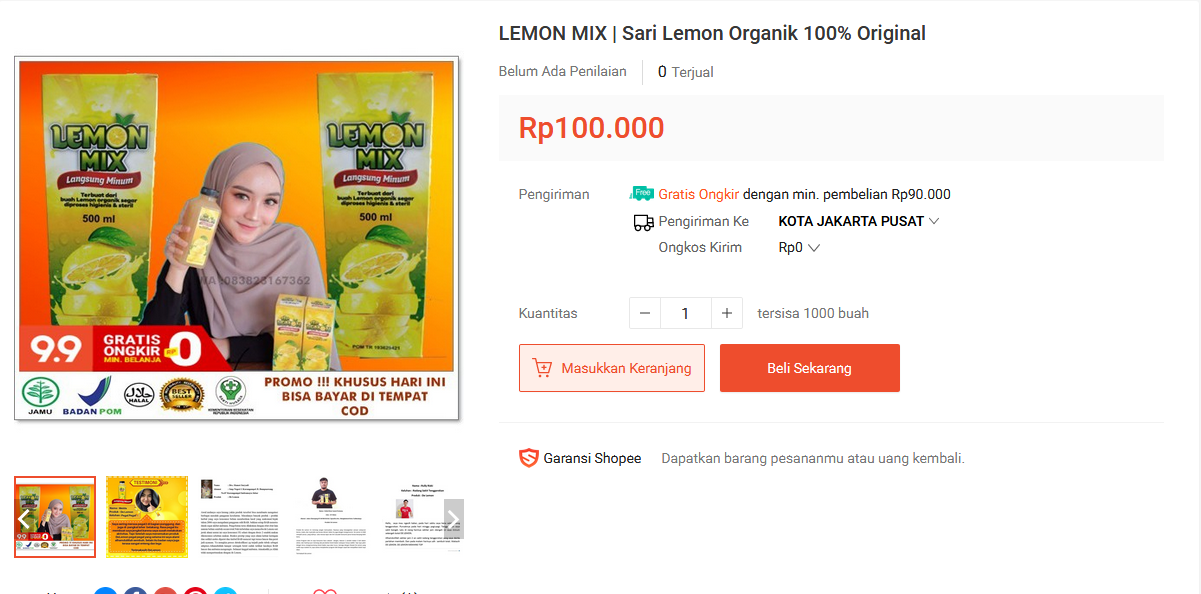Viewport: 1201px width, 594px height.
Task: Click the delivery truck icon
Action: pos(643,222)
